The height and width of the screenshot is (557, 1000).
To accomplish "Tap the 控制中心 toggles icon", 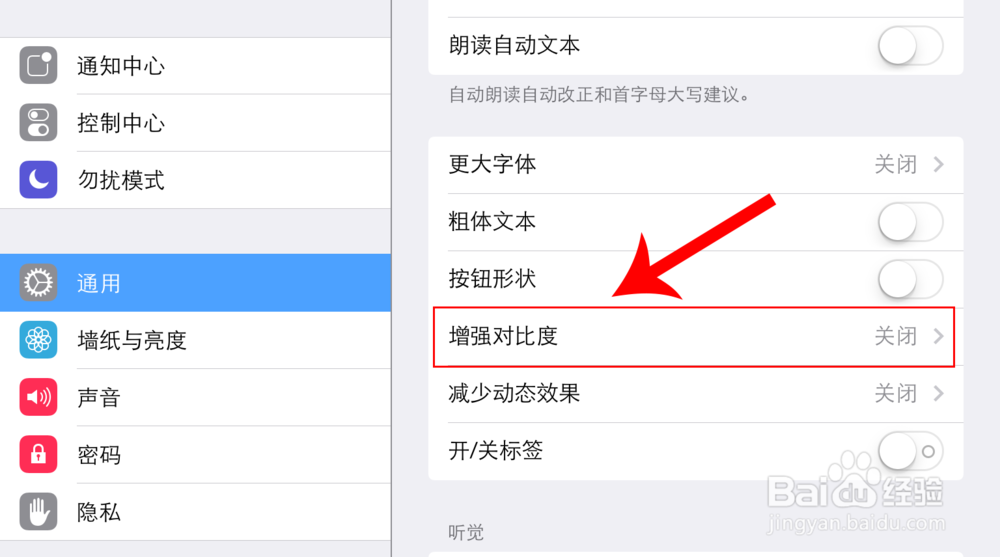I will point(38,123).
